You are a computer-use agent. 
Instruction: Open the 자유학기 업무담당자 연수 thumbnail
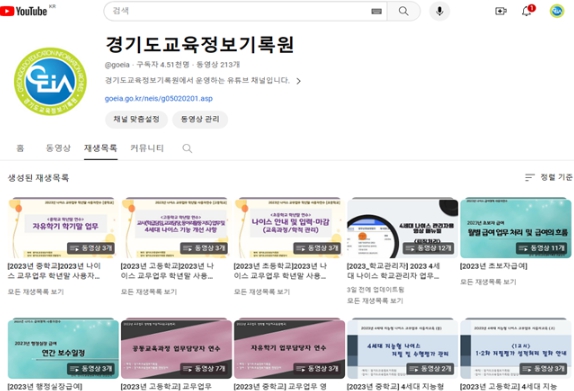[289, 349]
